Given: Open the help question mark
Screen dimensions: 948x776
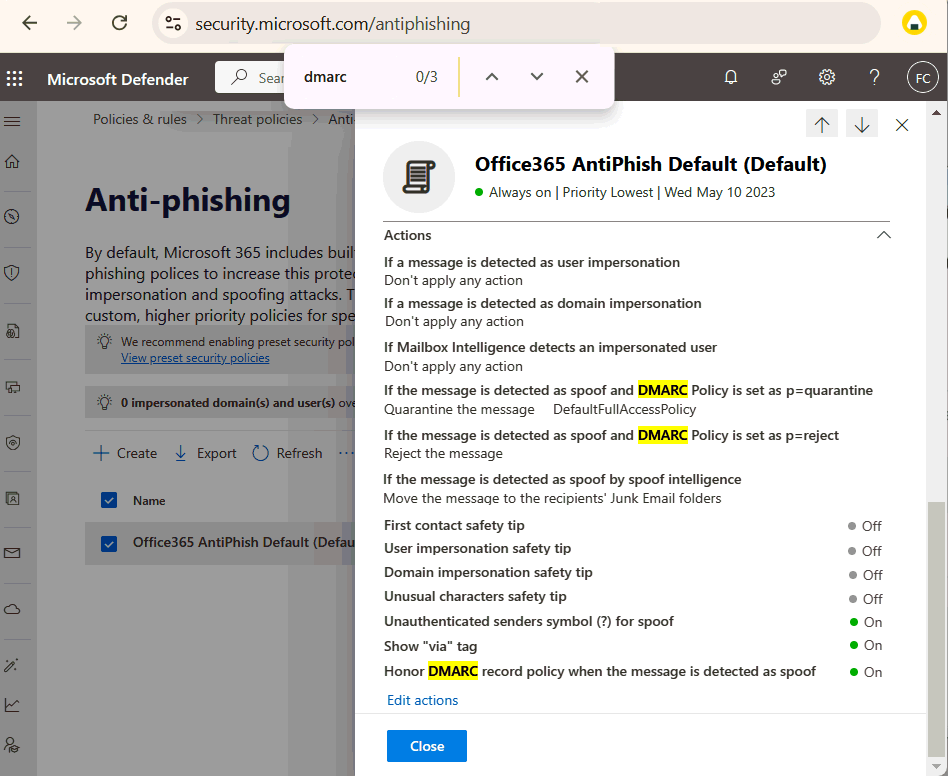Looking at the screenshot, I should click(874, 77).
